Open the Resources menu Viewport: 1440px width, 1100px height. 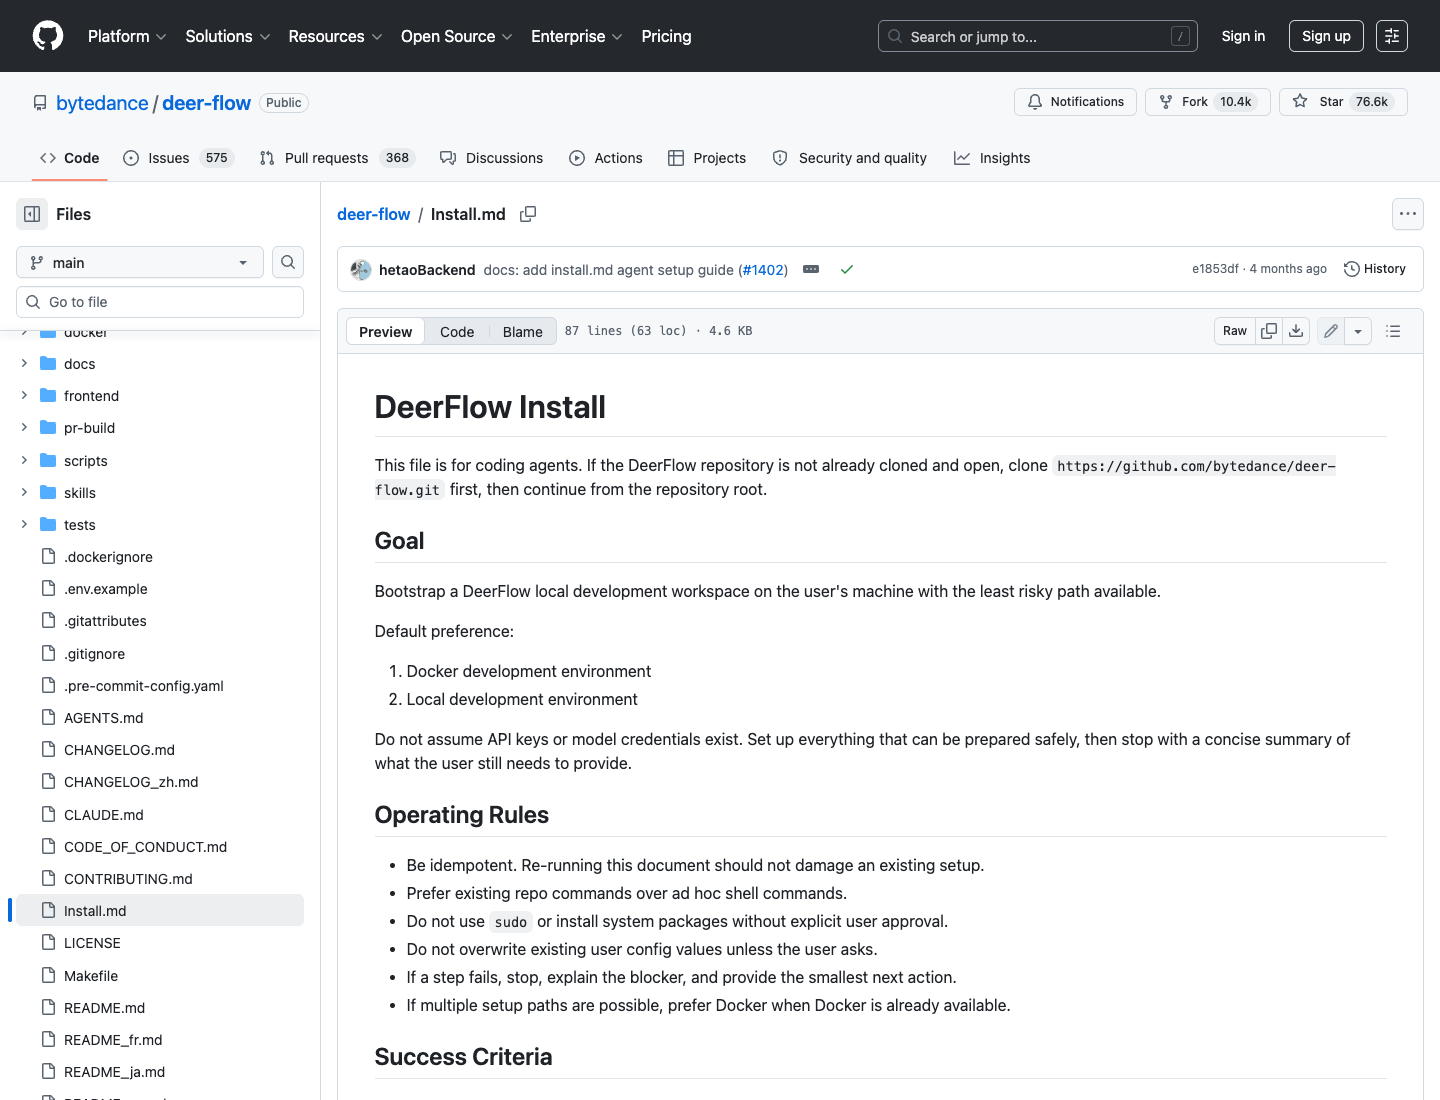pos(335,36)
